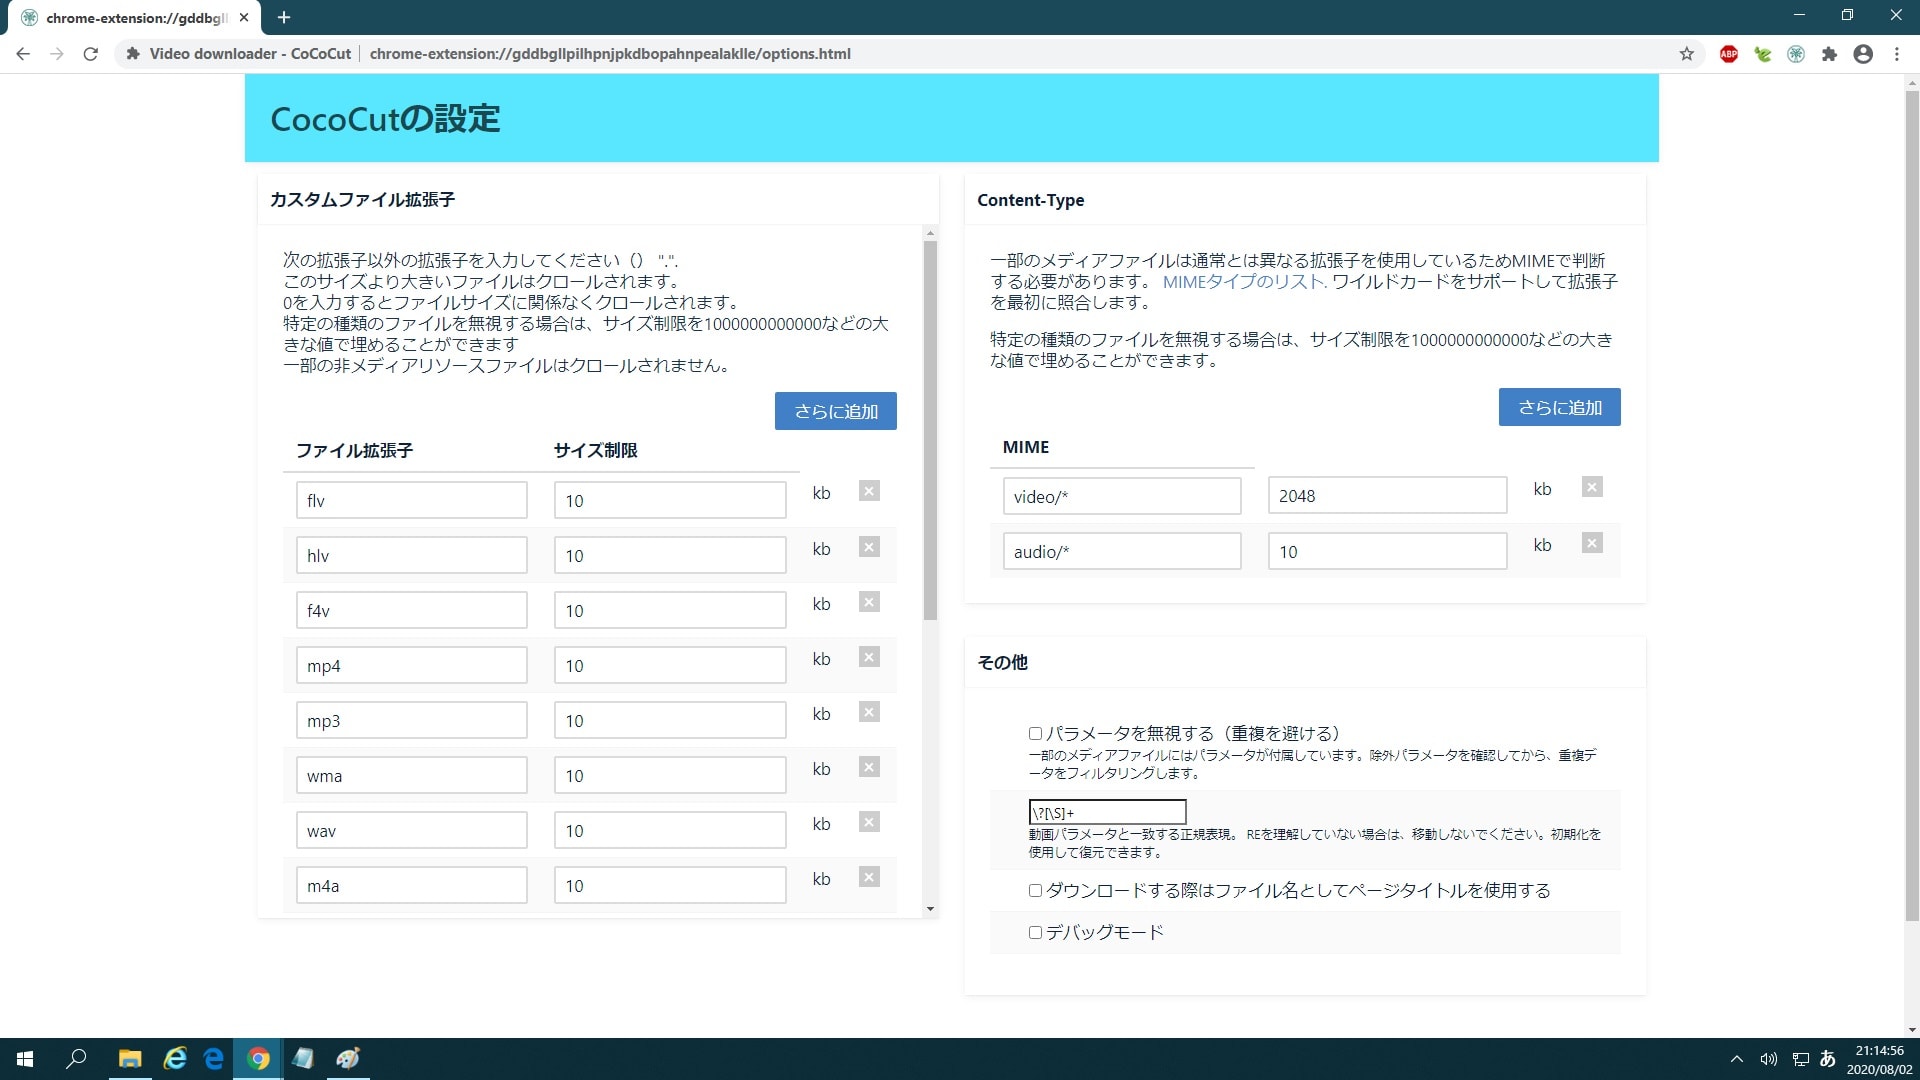This screenshot has width=1920, height=1080.
Task: Open the MIME type list link
Action: 1243,282
